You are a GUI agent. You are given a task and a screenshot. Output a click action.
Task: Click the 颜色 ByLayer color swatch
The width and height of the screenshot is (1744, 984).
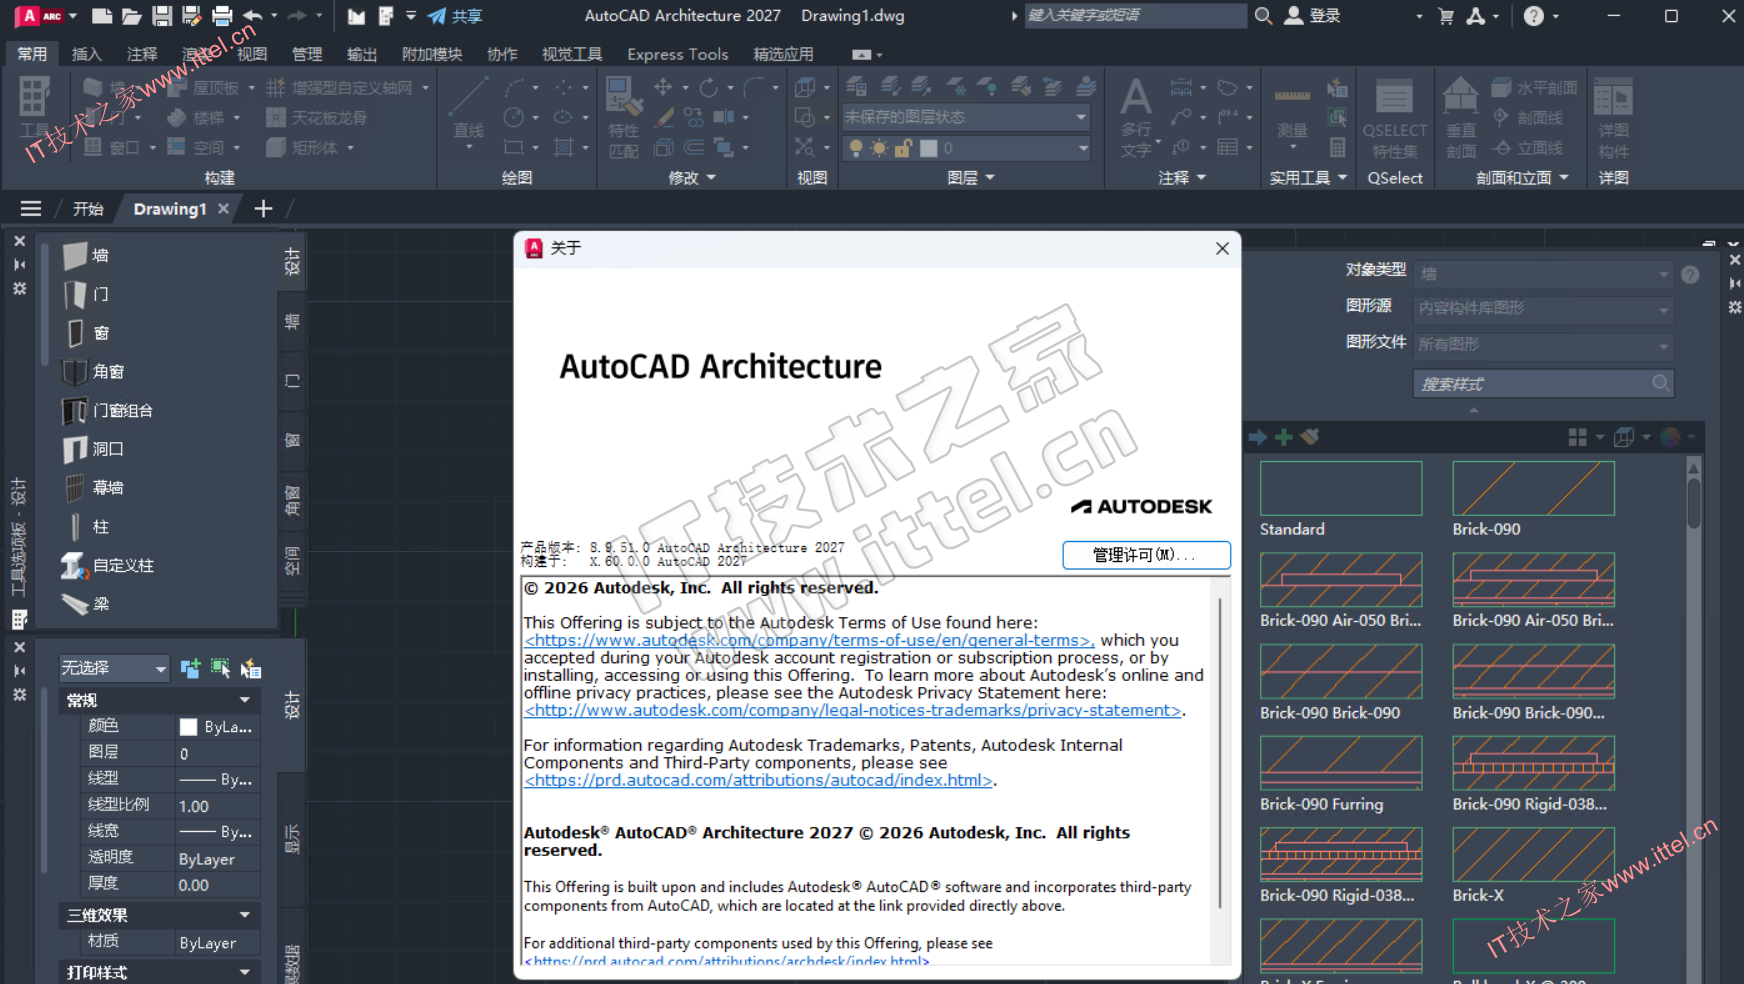pos(188,727)
